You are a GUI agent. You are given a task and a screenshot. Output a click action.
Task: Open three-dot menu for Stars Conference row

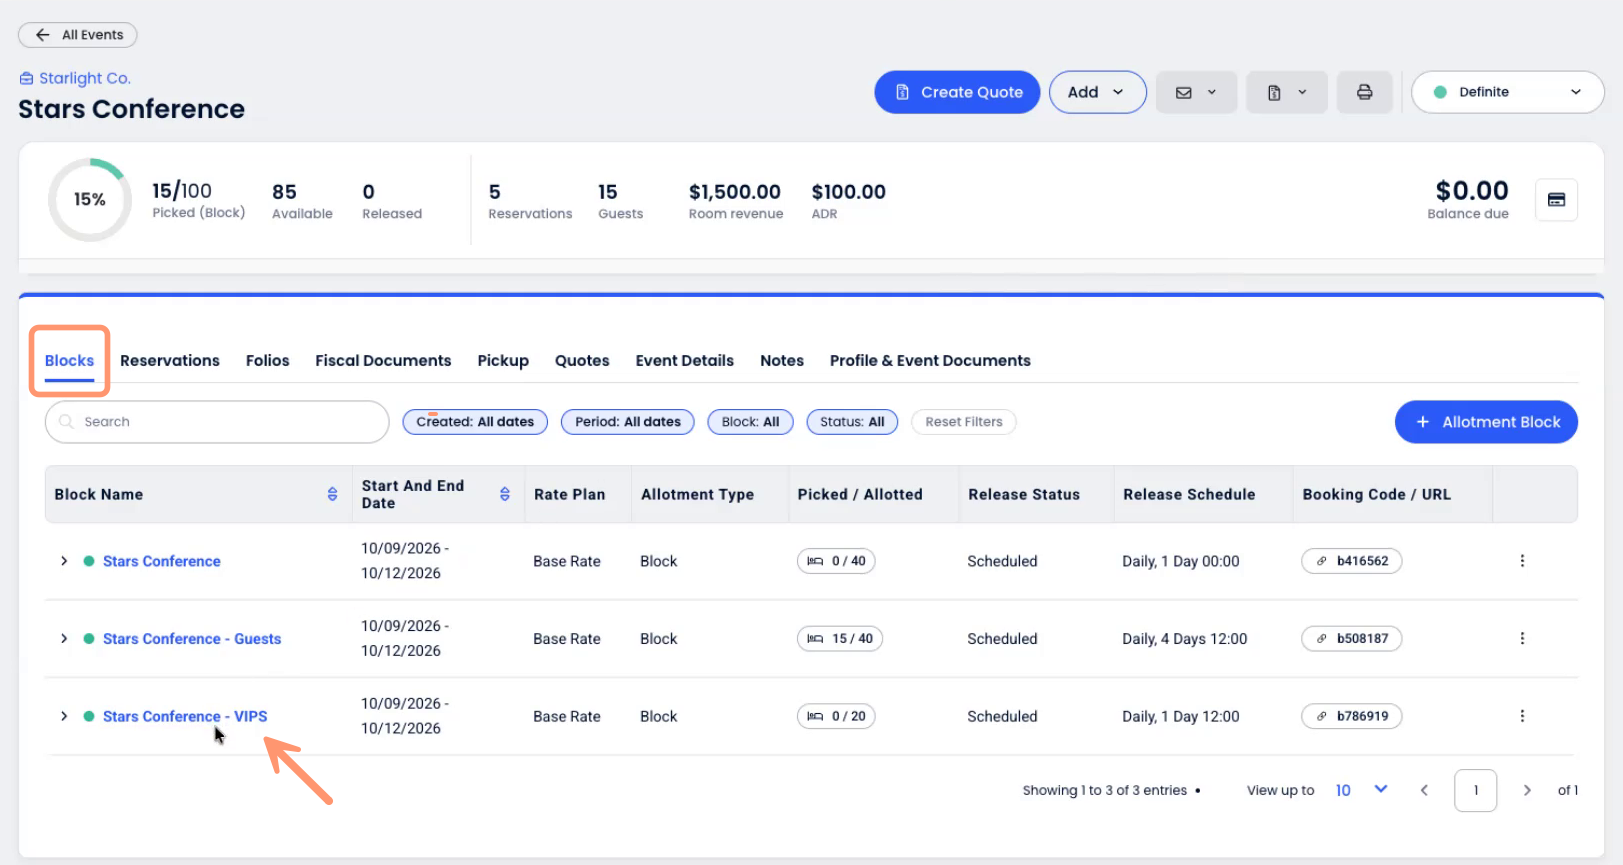(1522, 561)
